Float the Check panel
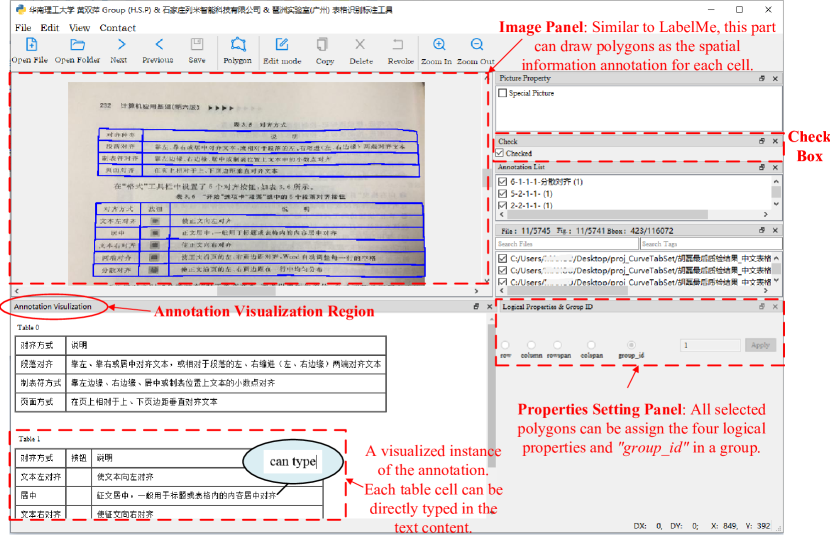Viewport: 830px width, 537px height. pyautogui.click(x=762, y=141)
